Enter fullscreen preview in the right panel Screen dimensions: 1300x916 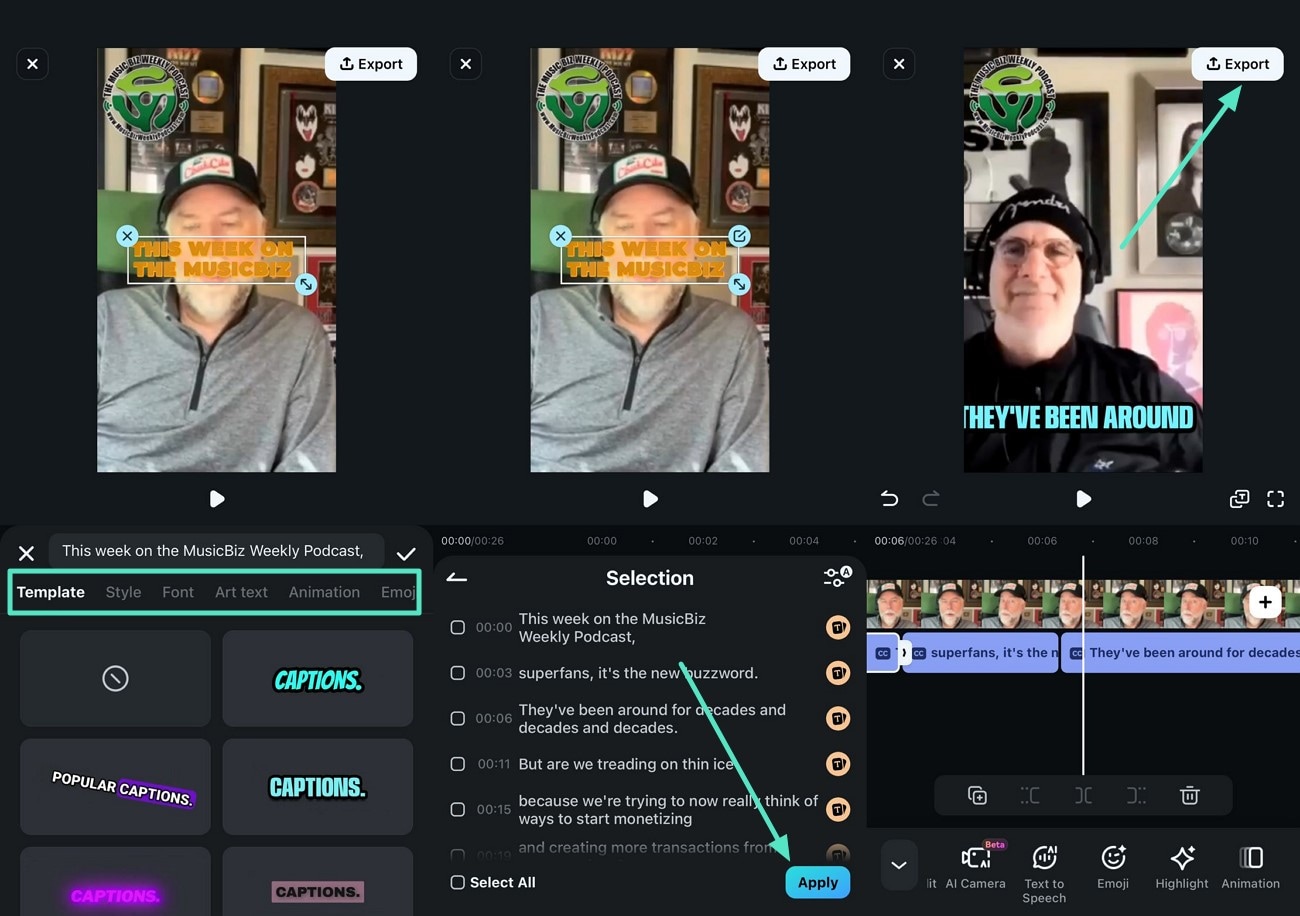pos(1275,499)
